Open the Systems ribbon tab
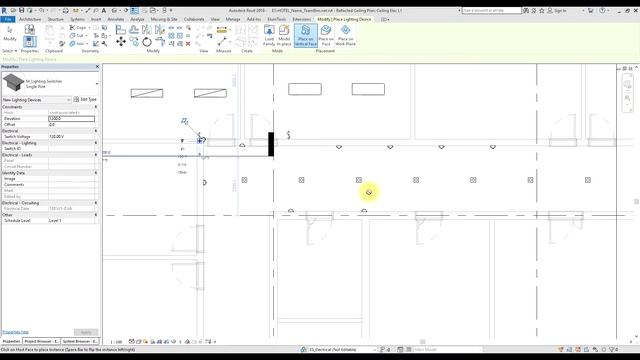The image size is (640, 360). (x=77, y=19)
